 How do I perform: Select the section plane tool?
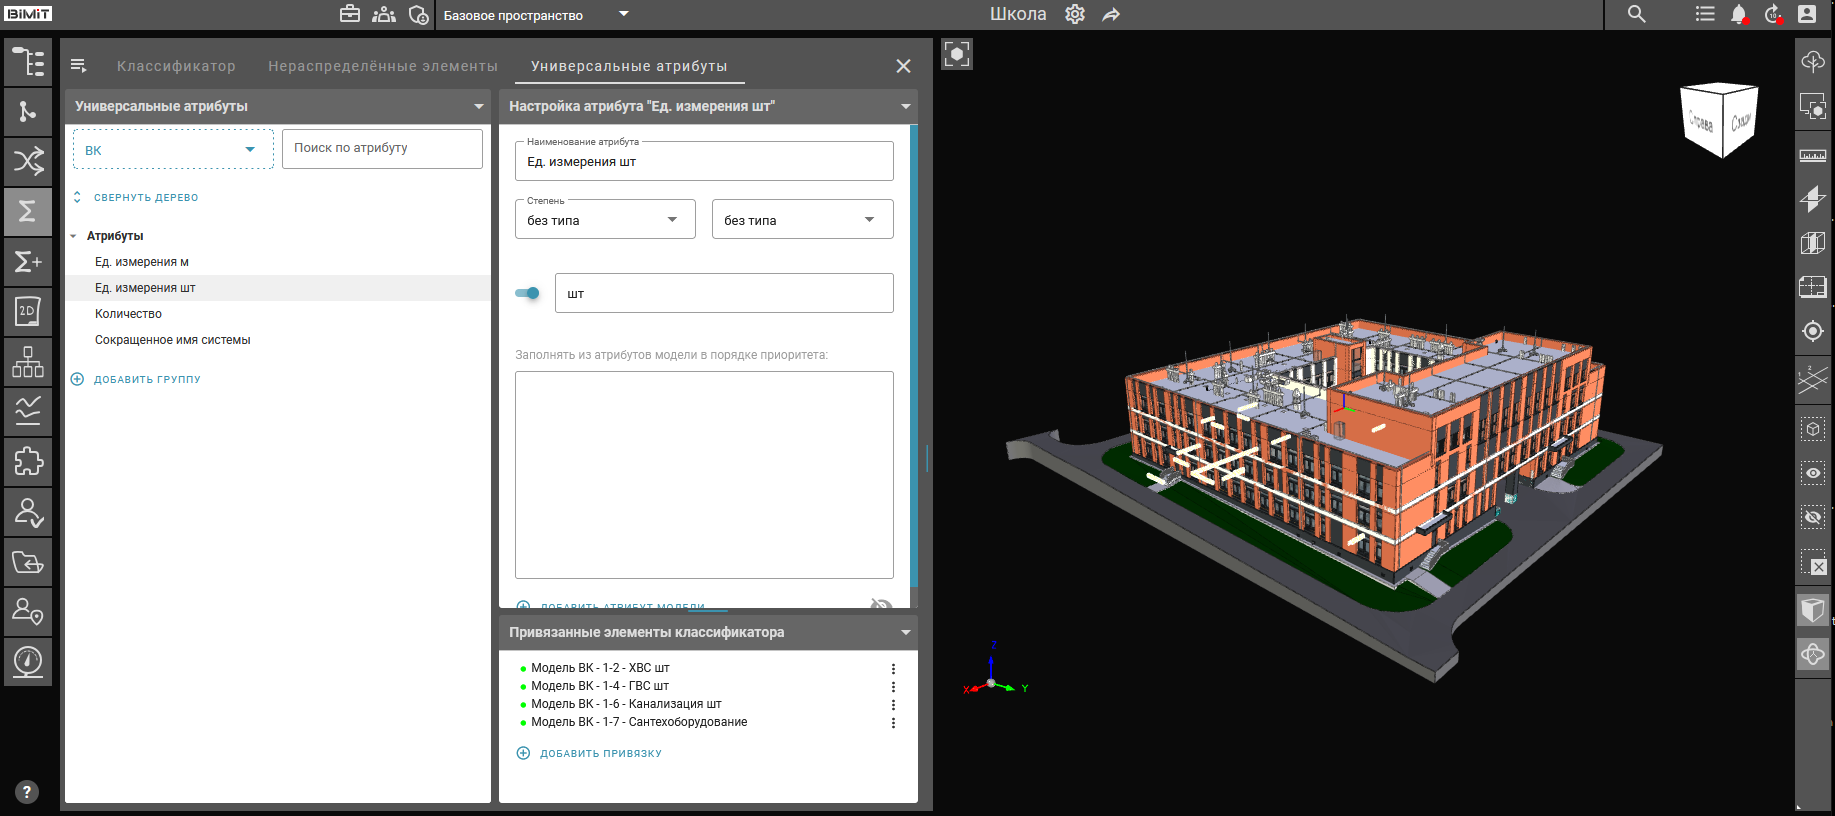(x=1813, y=199)
